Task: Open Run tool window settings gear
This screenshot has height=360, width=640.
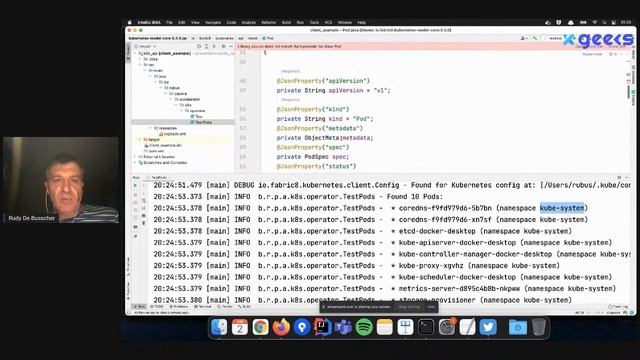Action: (619, 178)
